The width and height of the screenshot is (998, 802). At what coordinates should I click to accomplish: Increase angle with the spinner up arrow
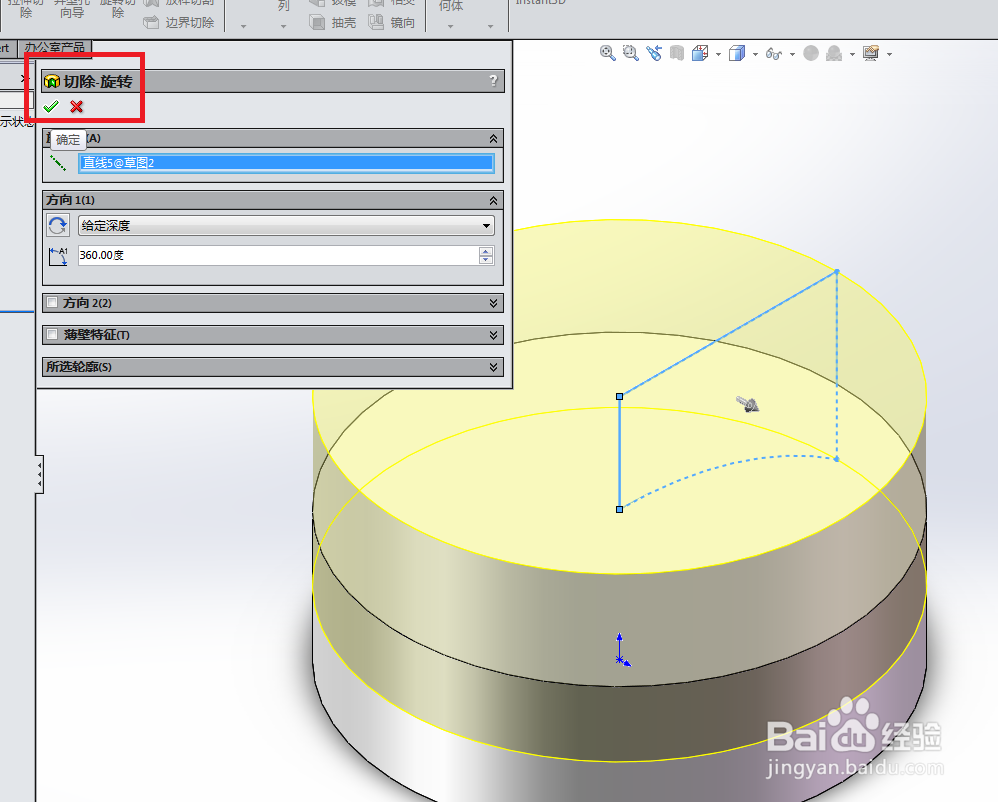[x=486, y=251]
